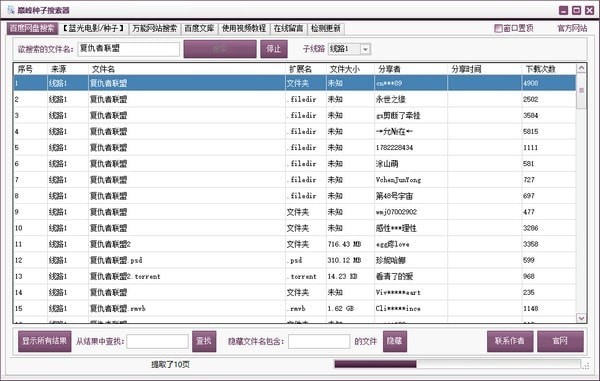Select row shared by 涂山雨
Image resolution: width=600 pixels, height=381 pixels.
(x=294, y=164)
